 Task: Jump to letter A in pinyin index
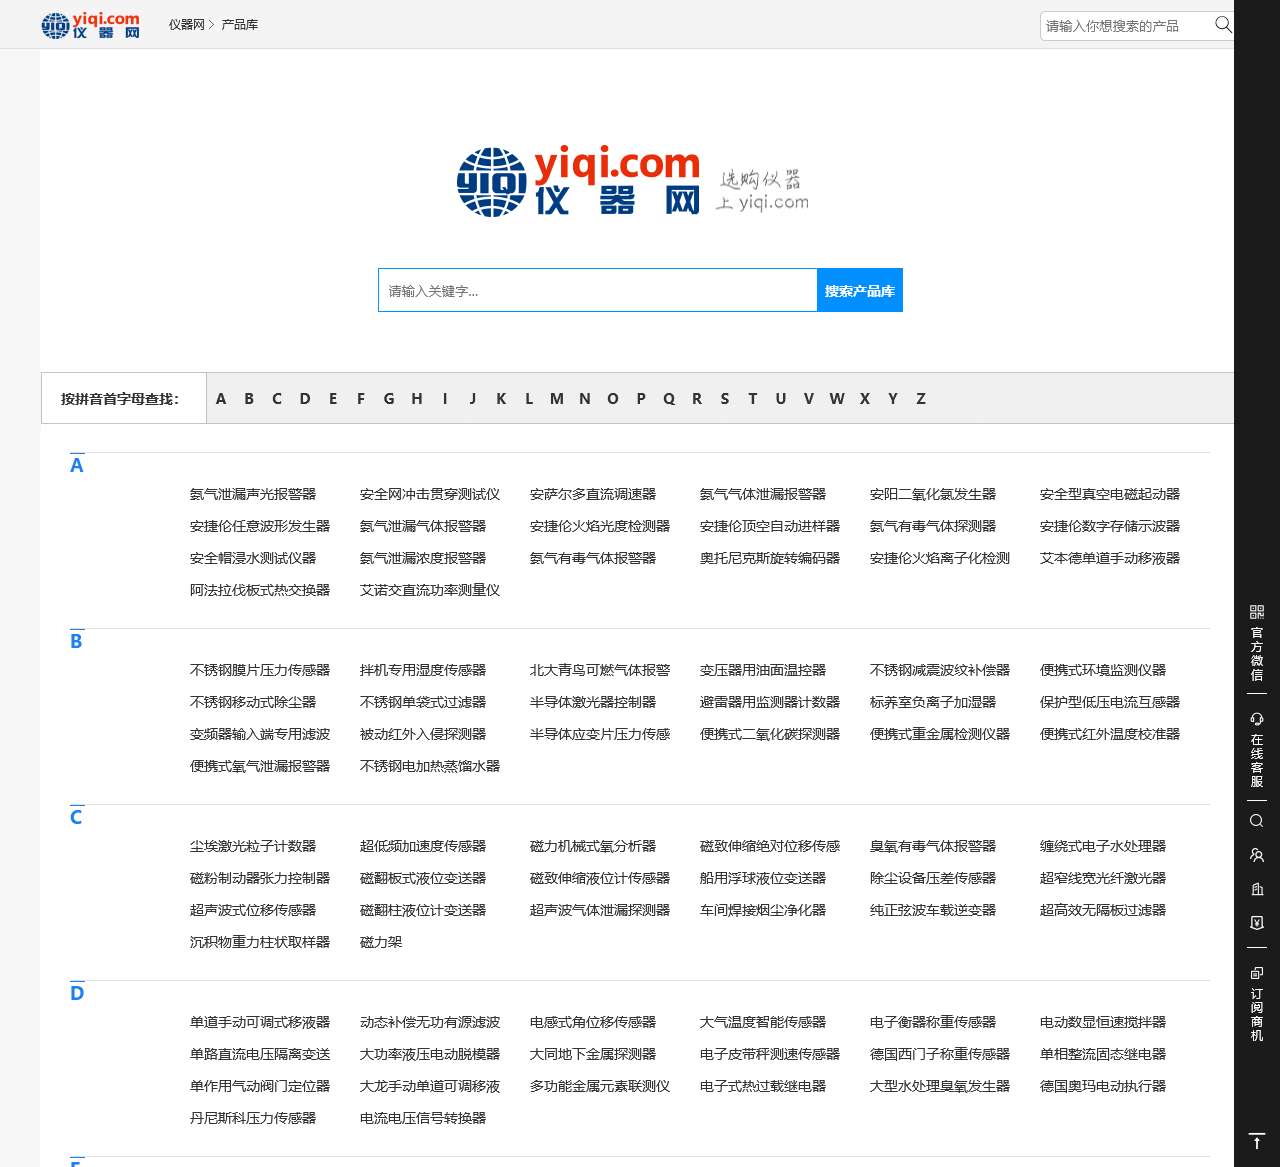(x=221, y=398)
